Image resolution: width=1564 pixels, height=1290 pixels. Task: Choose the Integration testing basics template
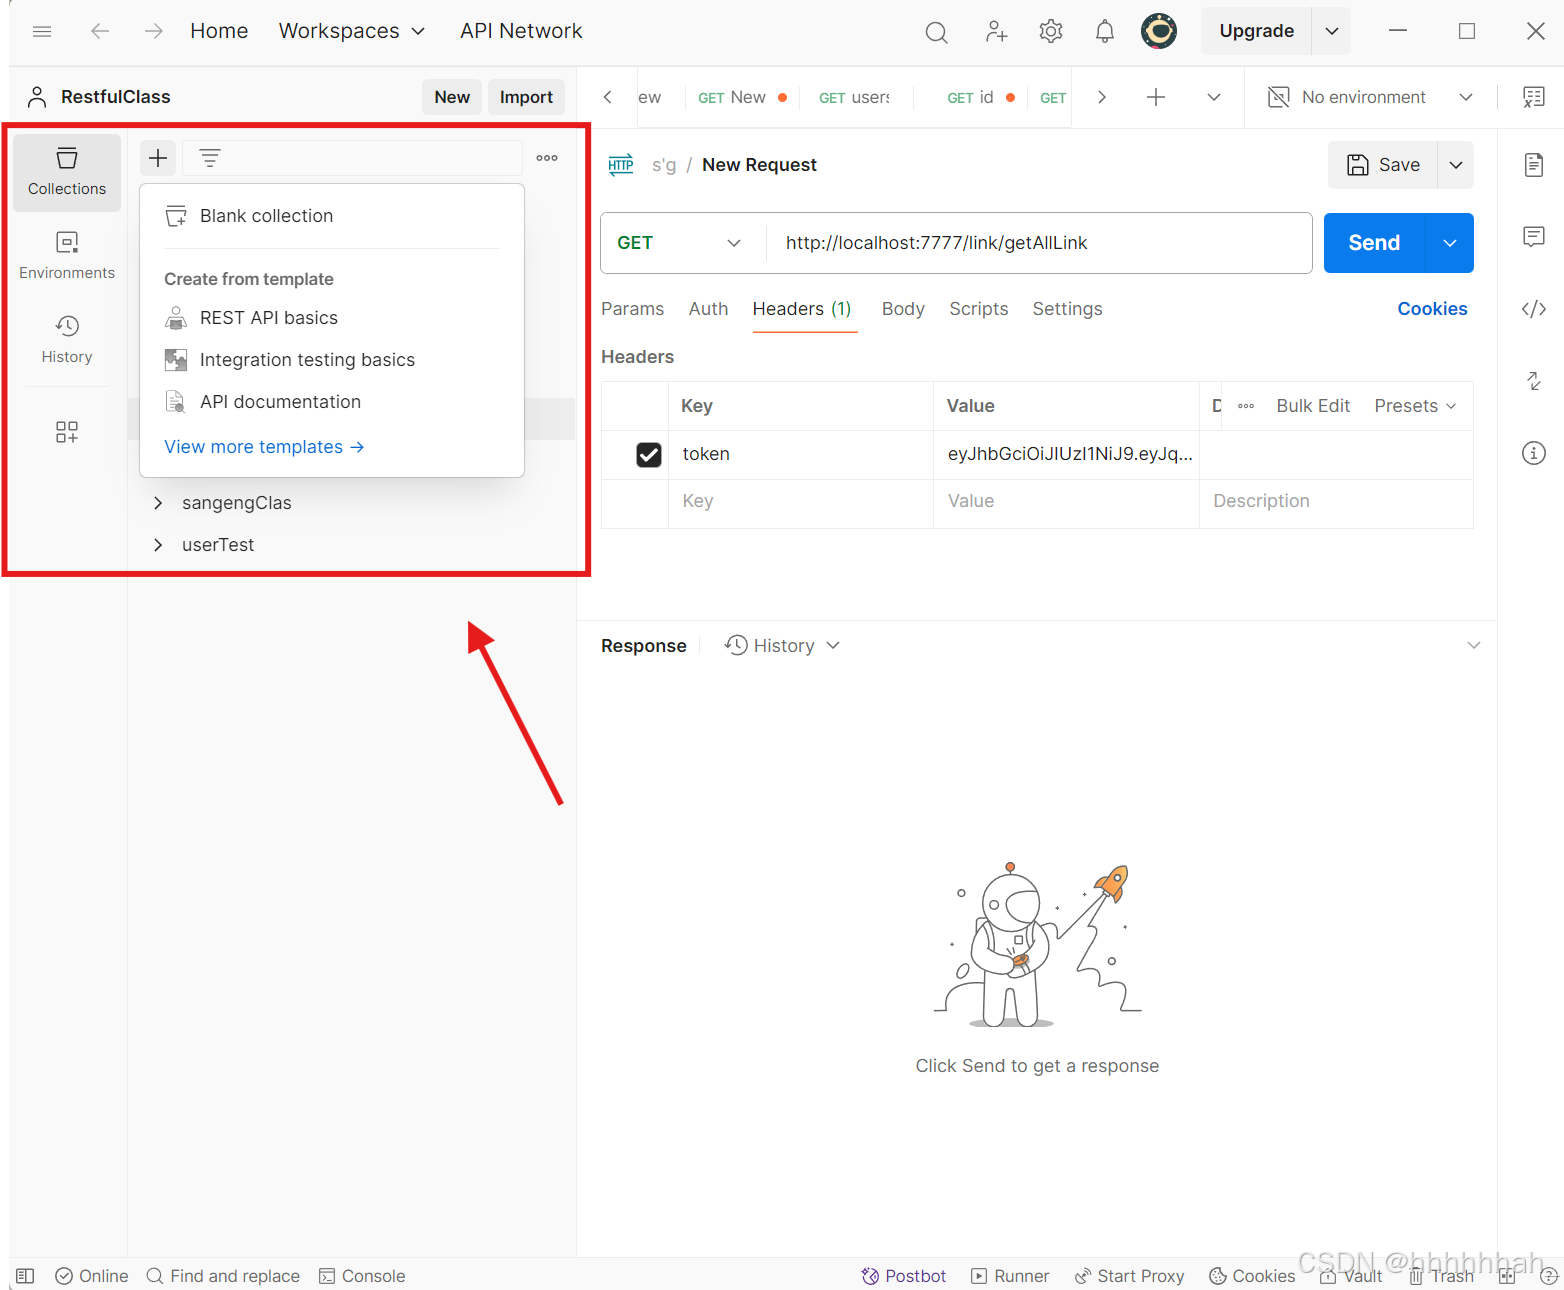[x=332, y=360]
